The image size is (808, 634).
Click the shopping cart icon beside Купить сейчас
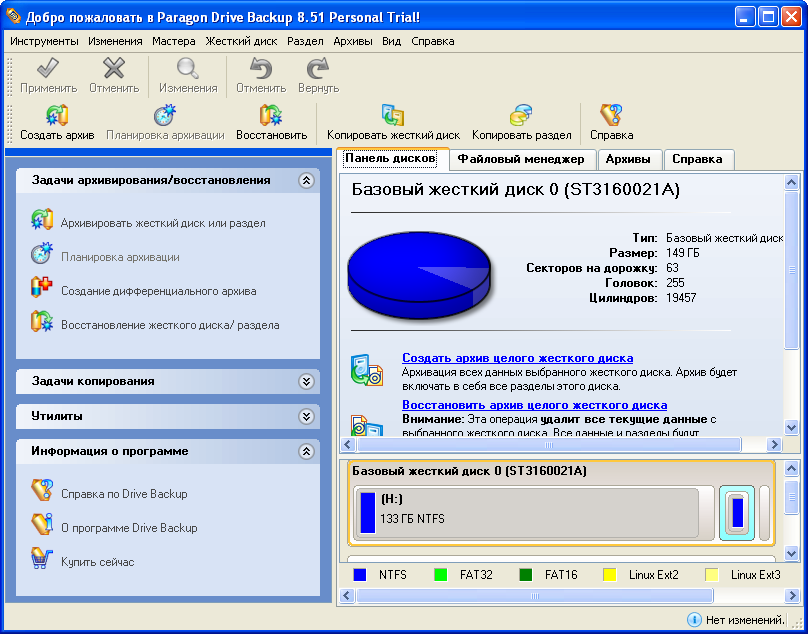point(42,559)
